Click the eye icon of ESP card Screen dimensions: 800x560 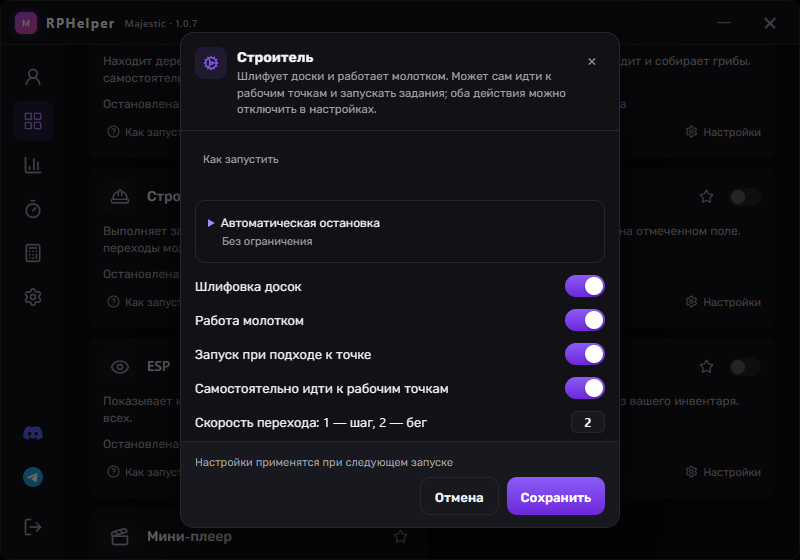120,367
